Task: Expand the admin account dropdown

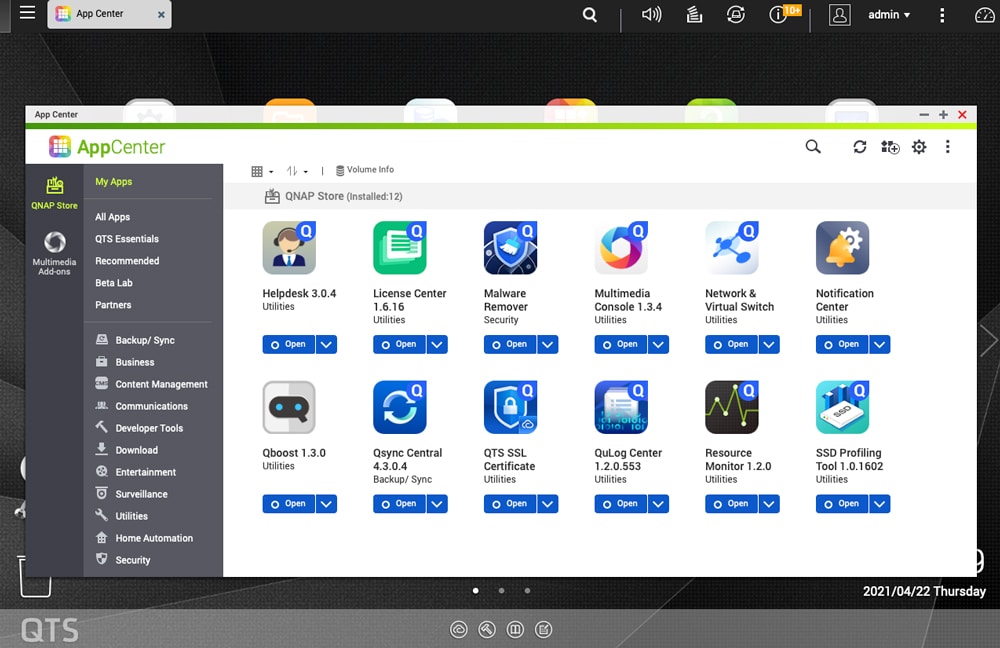Action: [x=889, y=15]
